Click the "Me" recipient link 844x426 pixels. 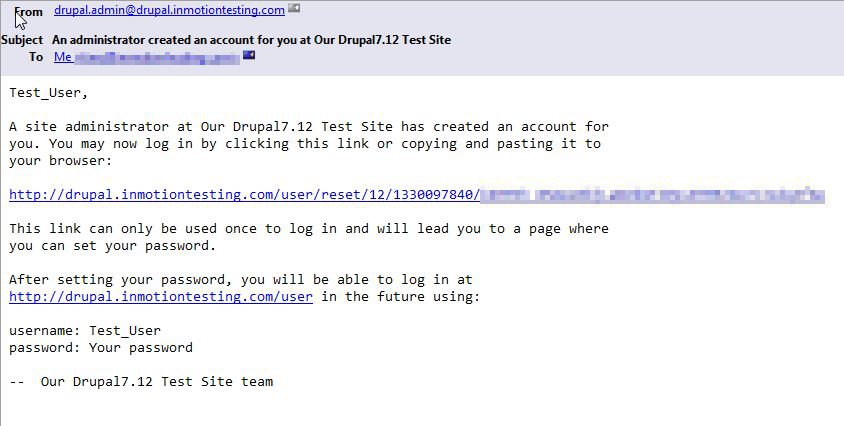[x=63, y=57]
